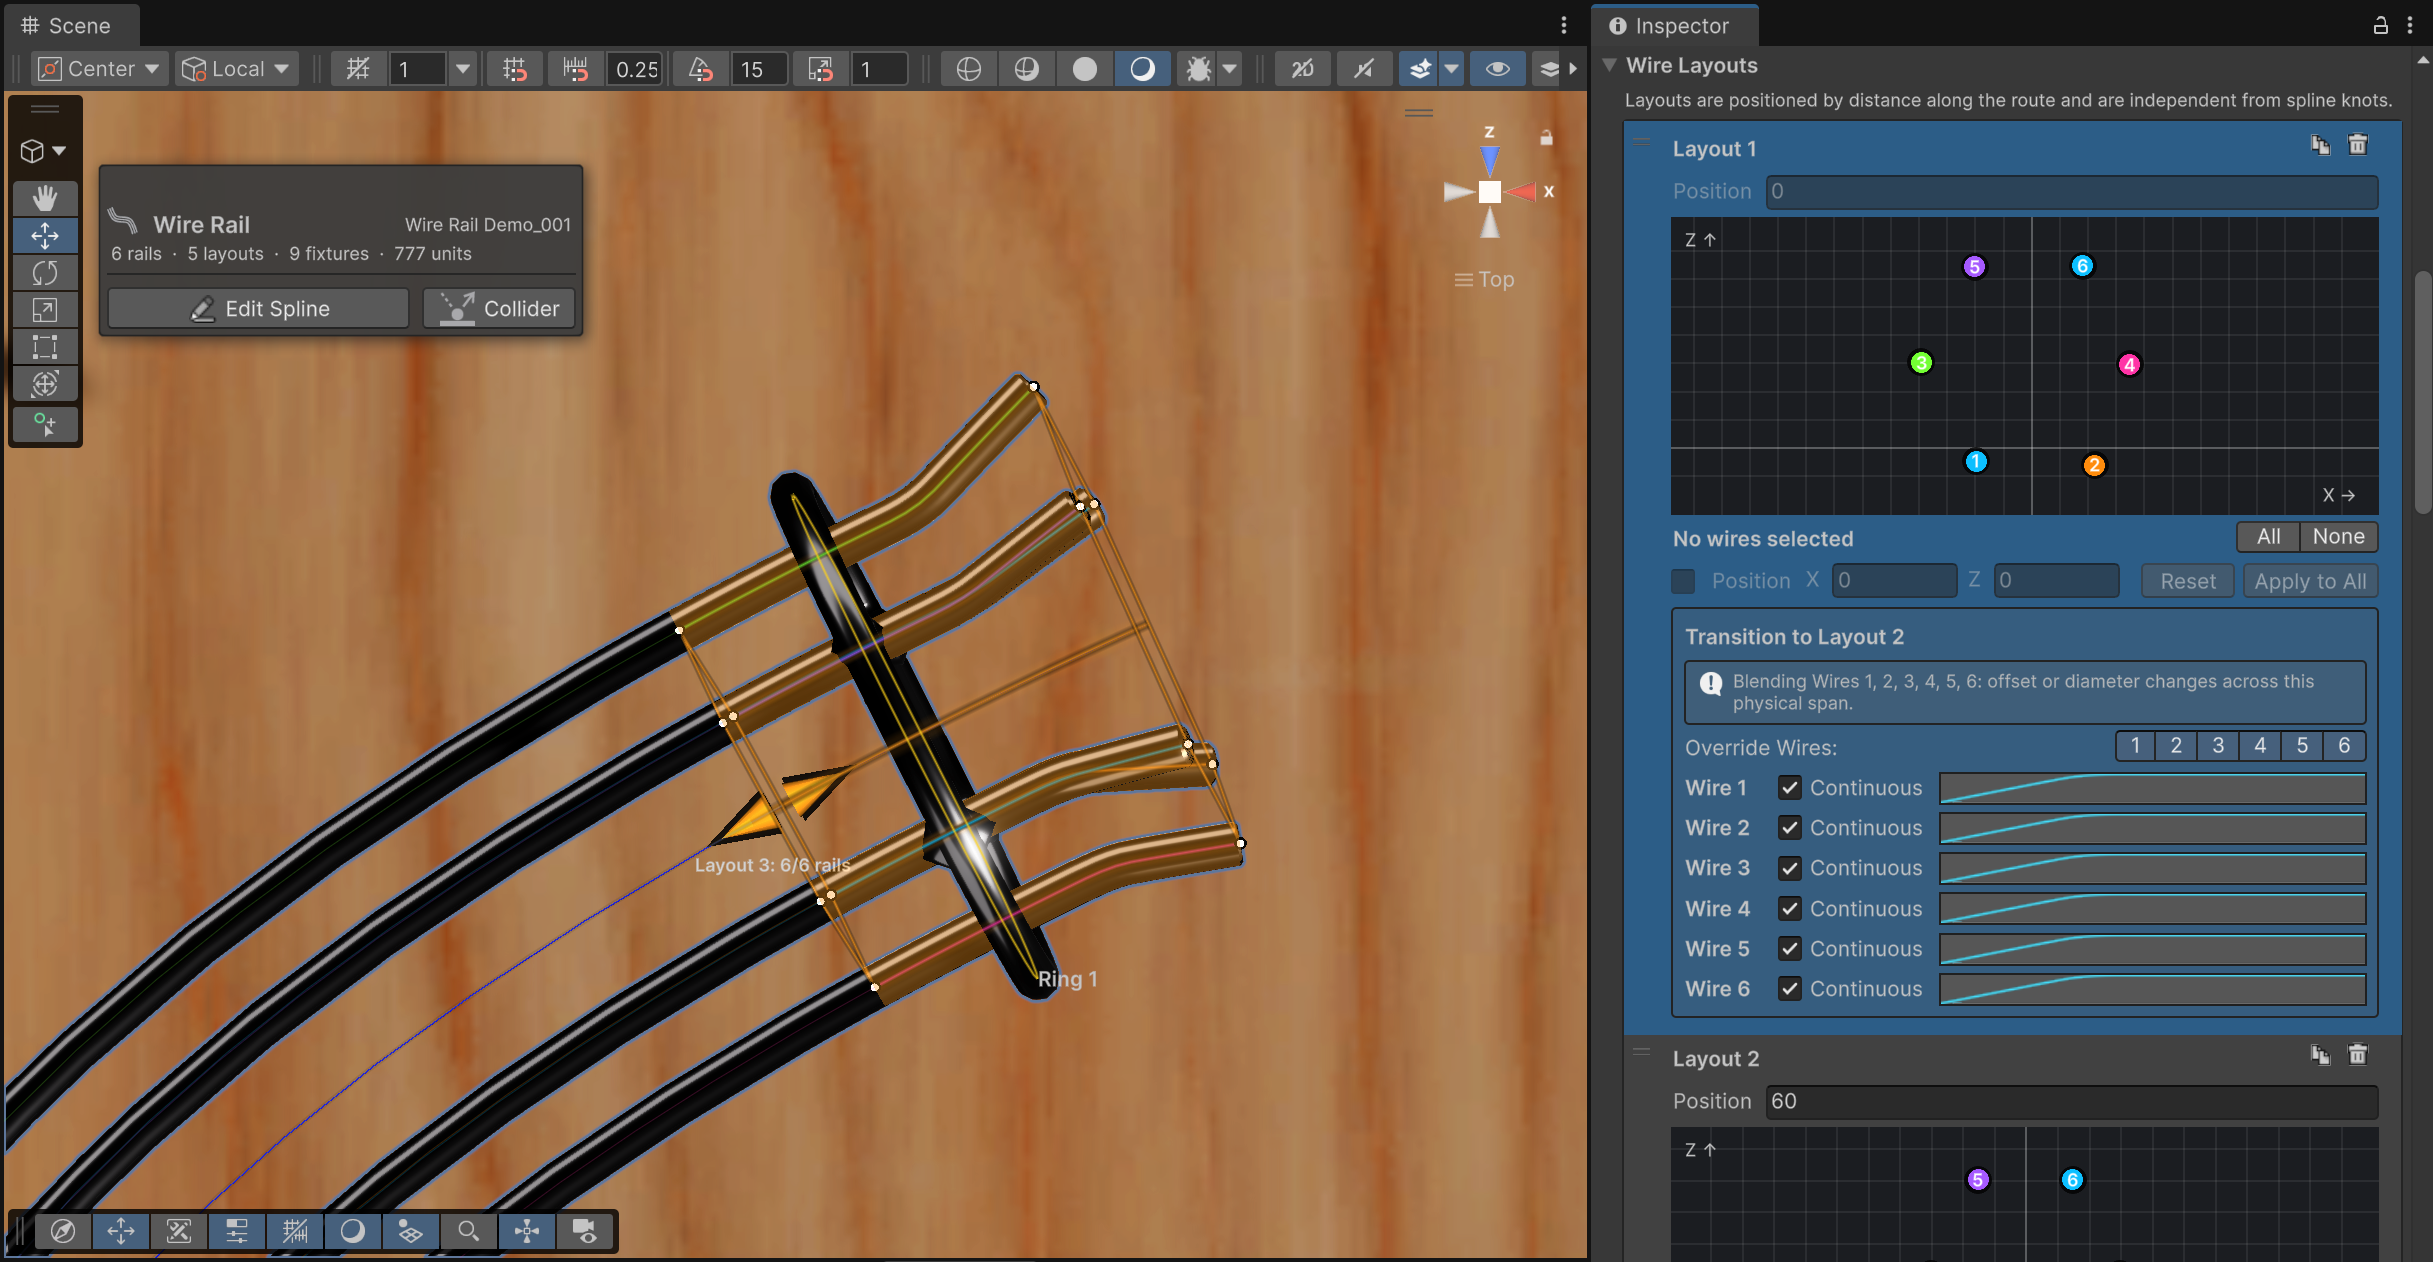Open the Center pivot mode dropdown

click(98, 69)
